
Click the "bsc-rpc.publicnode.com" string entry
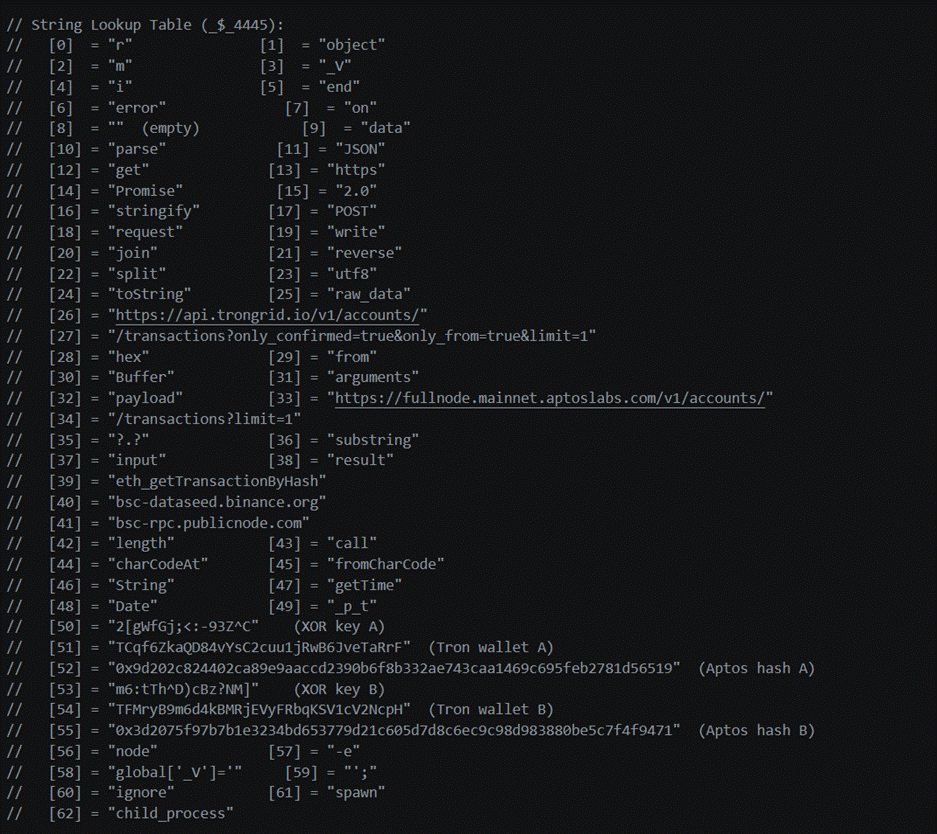coord(209,523)
